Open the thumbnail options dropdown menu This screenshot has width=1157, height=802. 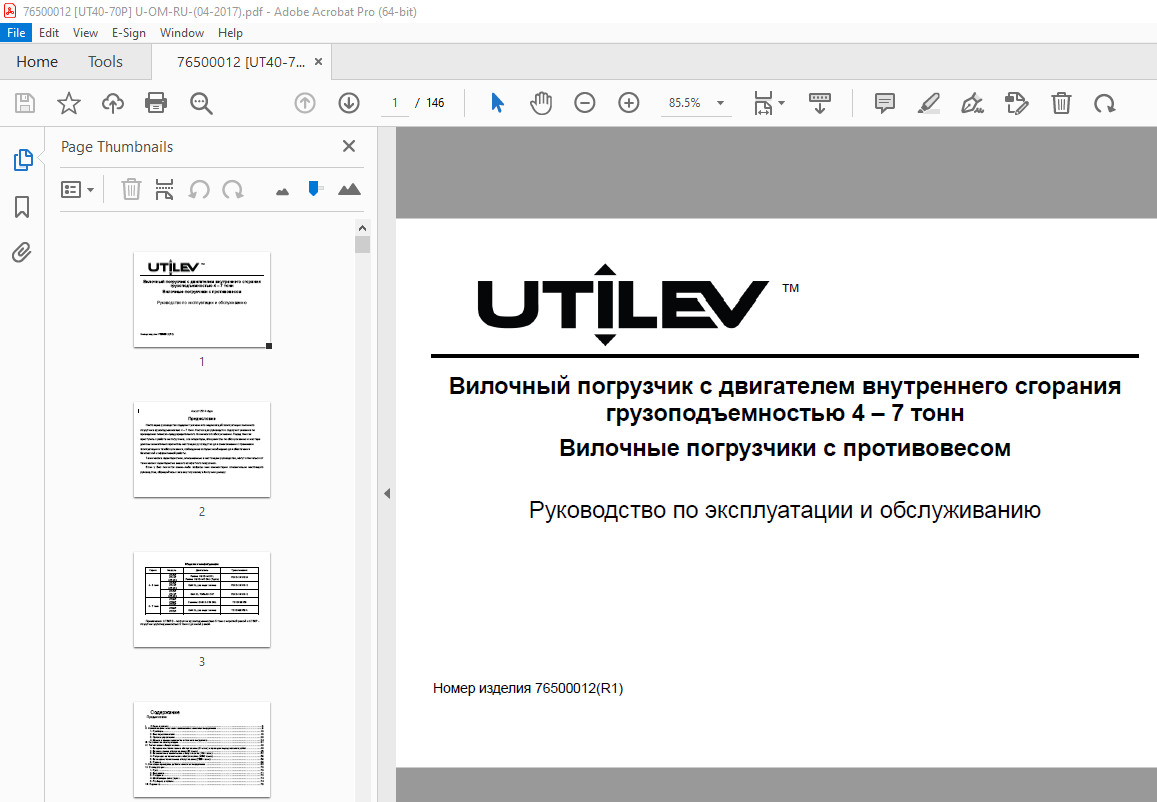(77, 190)
